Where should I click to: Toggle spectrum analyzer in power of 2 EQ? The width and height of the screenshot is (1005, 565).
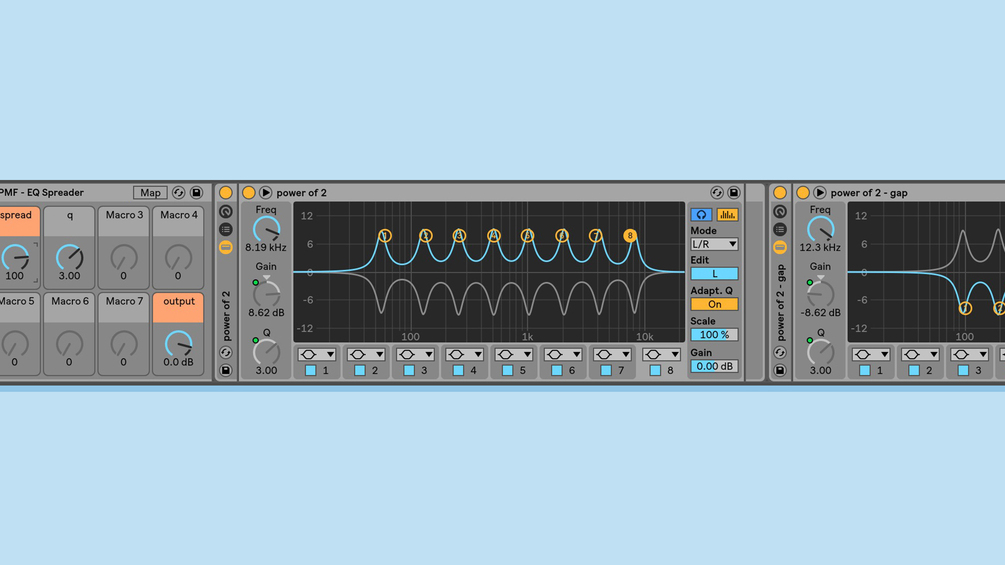(x=727, y=215)
